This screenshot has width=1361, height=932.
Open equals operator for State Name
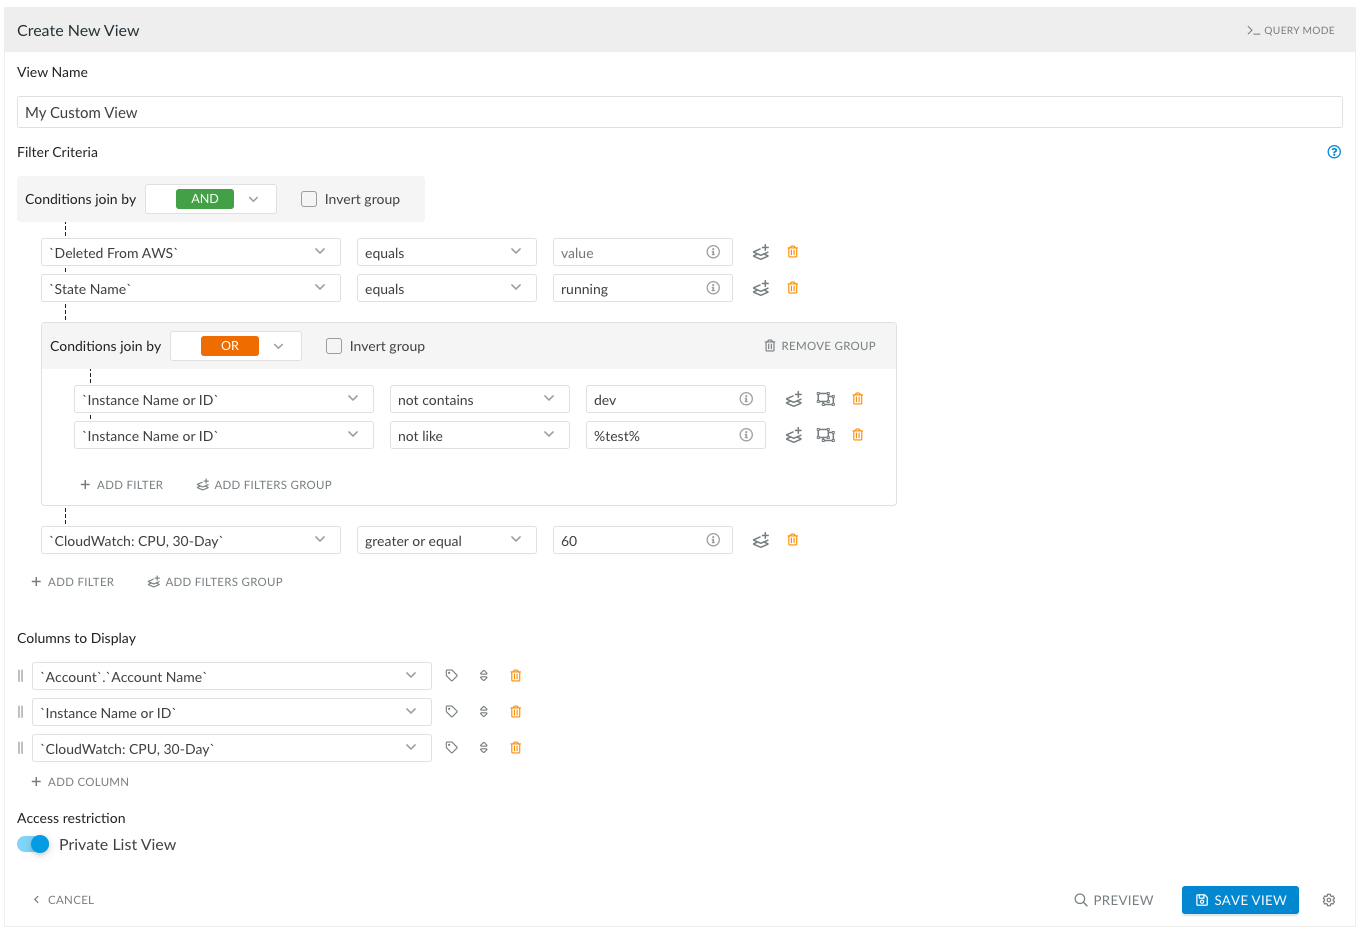[447, 288]
